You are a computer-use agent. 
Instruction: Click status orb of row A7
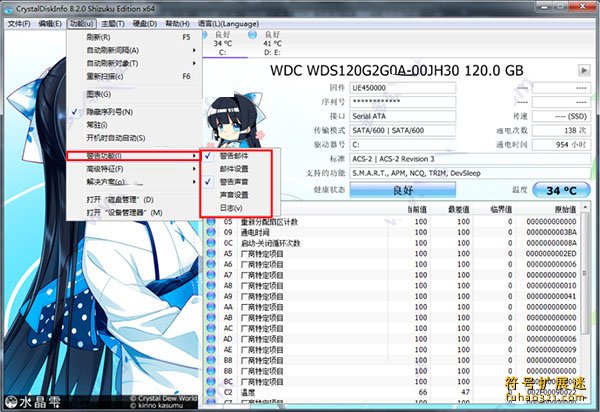(211, 275)
